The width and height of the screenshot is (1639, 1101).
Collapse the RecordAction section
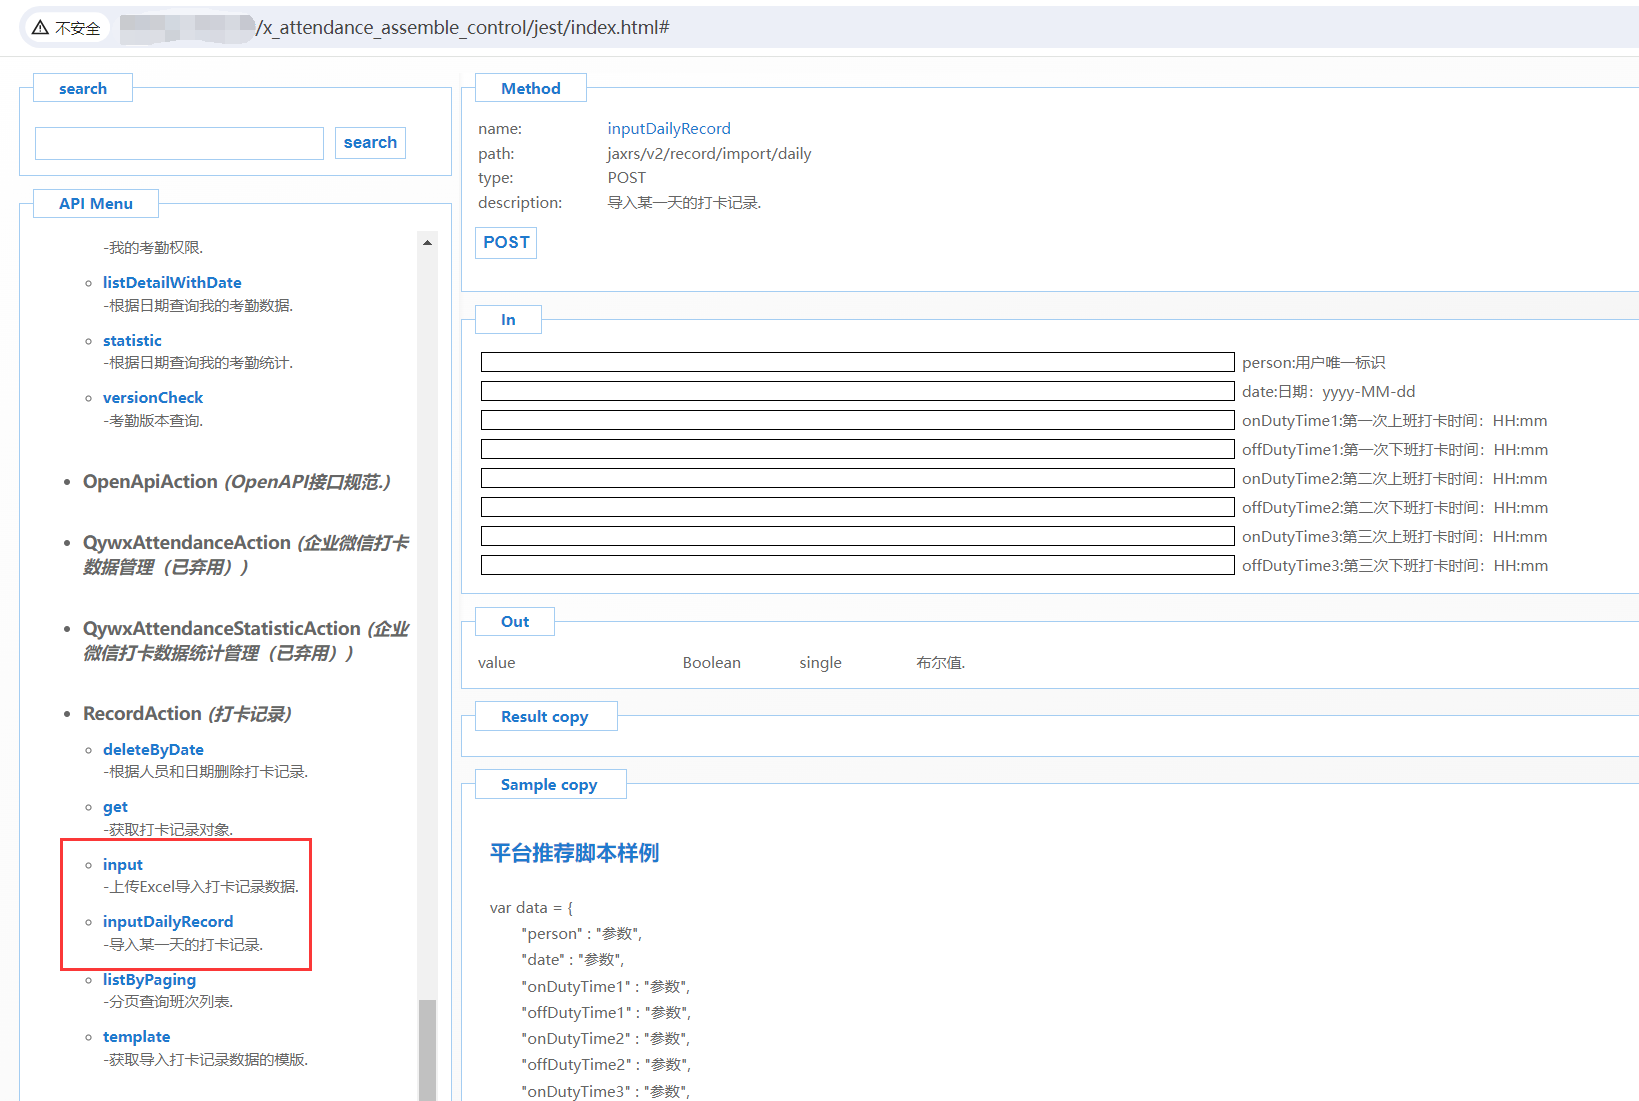click(142, 714)
